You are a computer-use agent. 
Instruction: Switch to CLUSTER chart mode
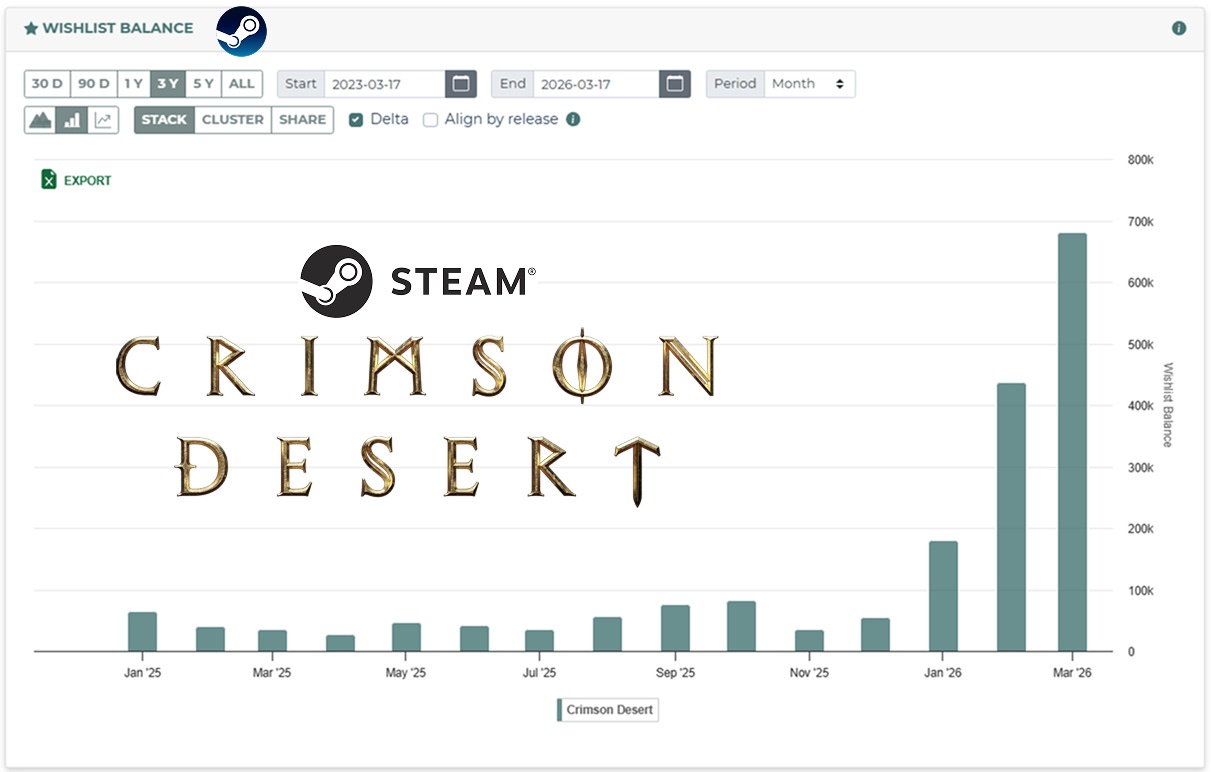[x=233, y=120]
